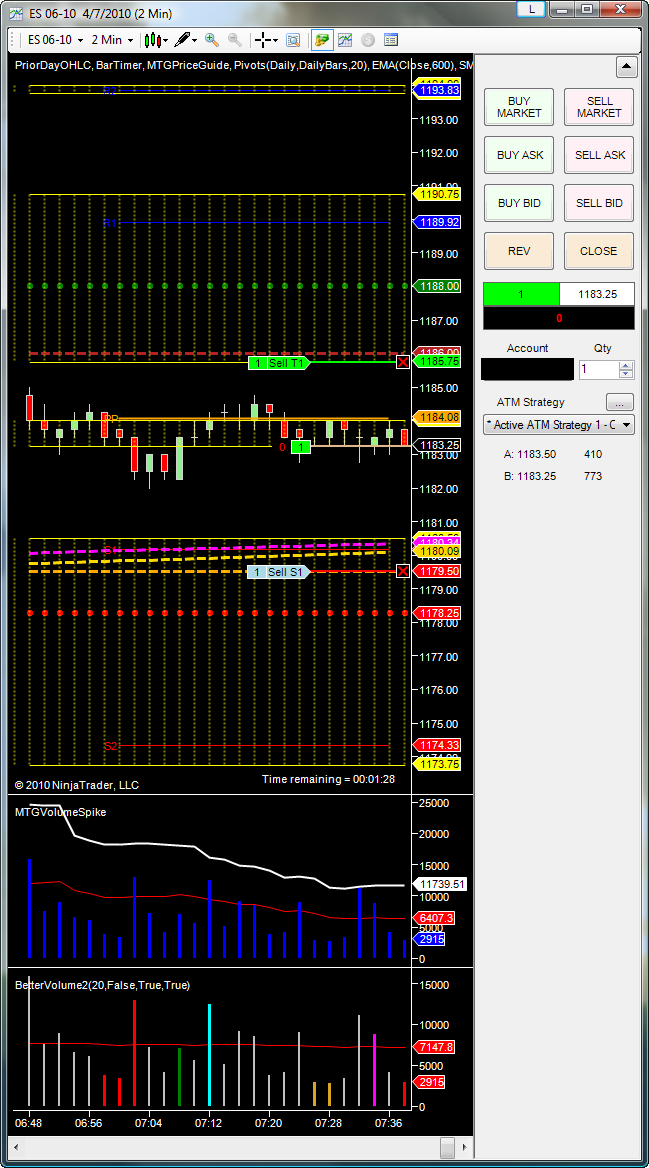The height and width of the screenshot is (1168, 649).
Task: Show the Data Box window
Action: coord(293,39)
